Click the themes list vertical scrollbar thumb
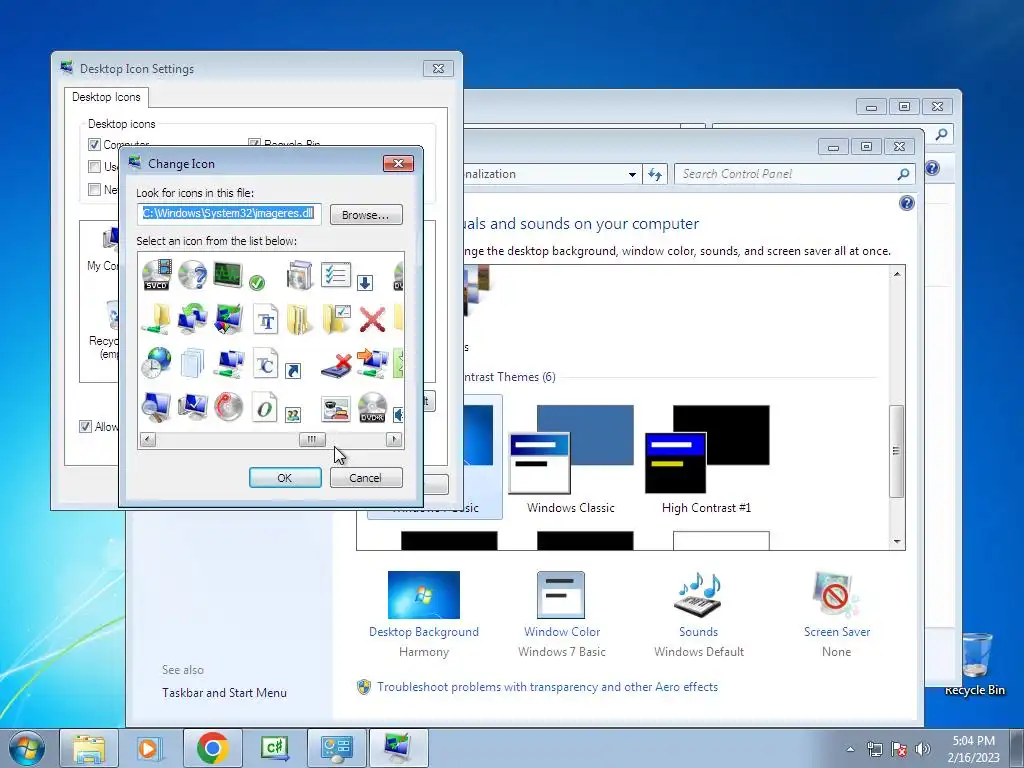The height and width of the screenshot is (768, 1024). (x=897, y=451)
